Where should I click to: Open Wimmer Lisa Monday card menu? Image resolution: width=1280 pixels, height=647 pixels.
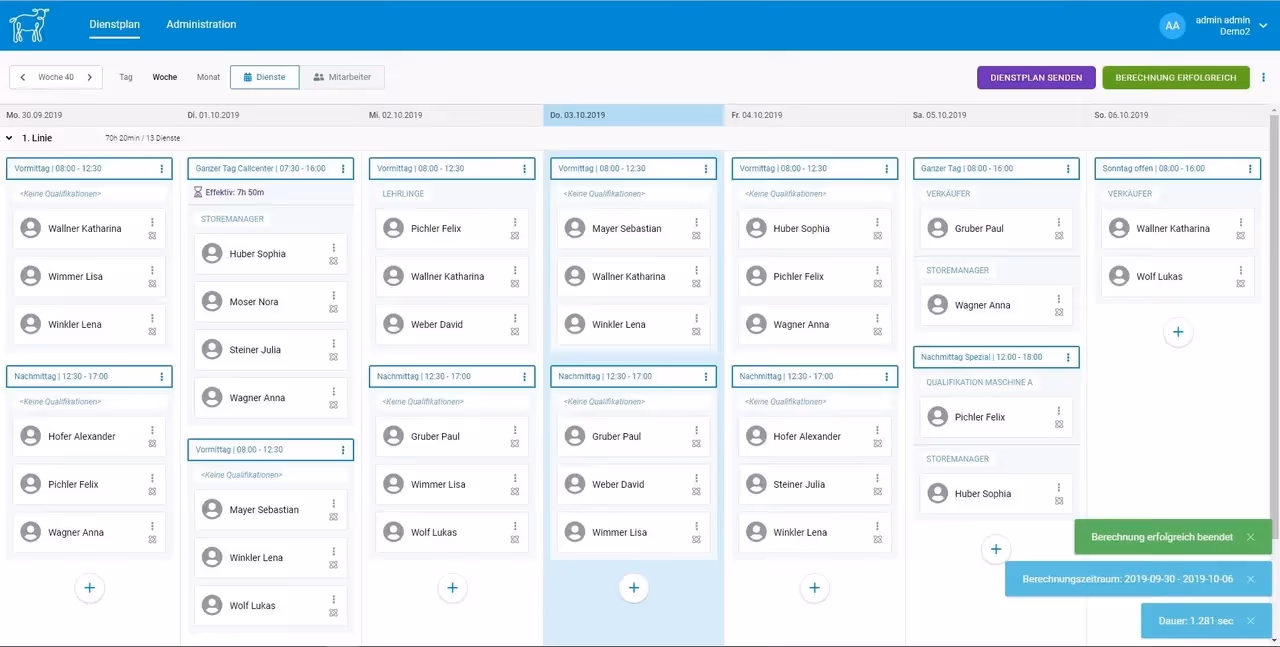click(x=152, y=270)
